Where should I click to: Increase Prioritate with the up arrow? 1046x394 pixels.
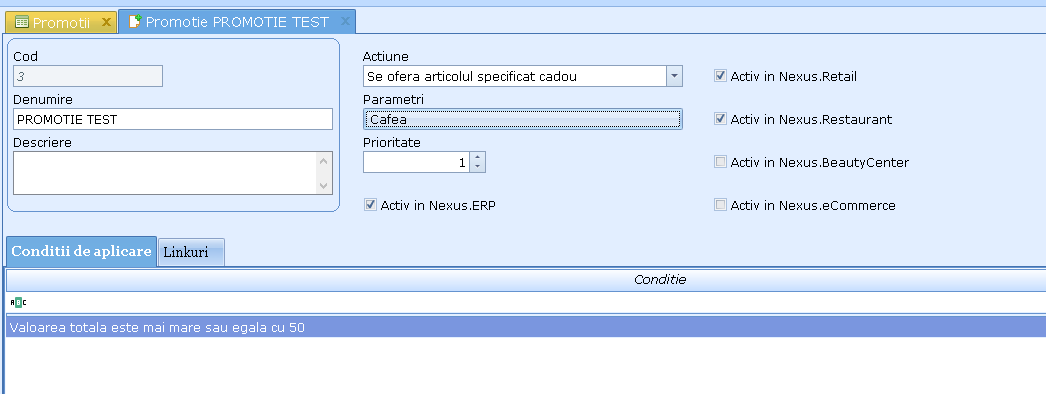click(x=478, y=157)
